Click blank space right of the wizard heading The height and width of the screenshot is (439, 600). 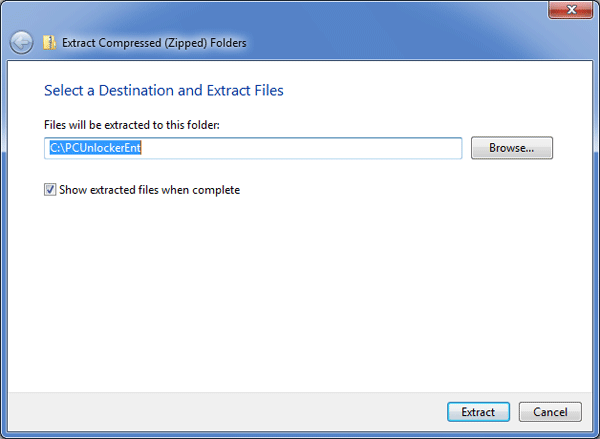(430, 91)
